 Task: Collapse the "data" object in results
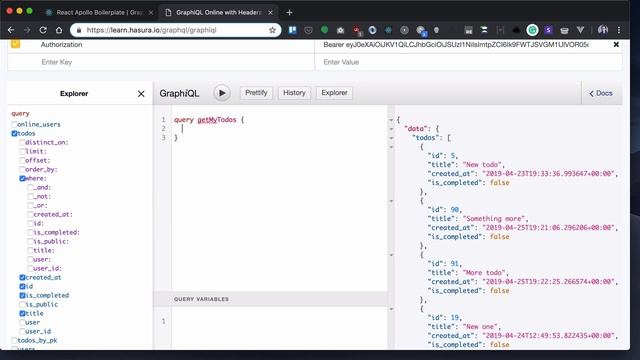coord(391,129)
